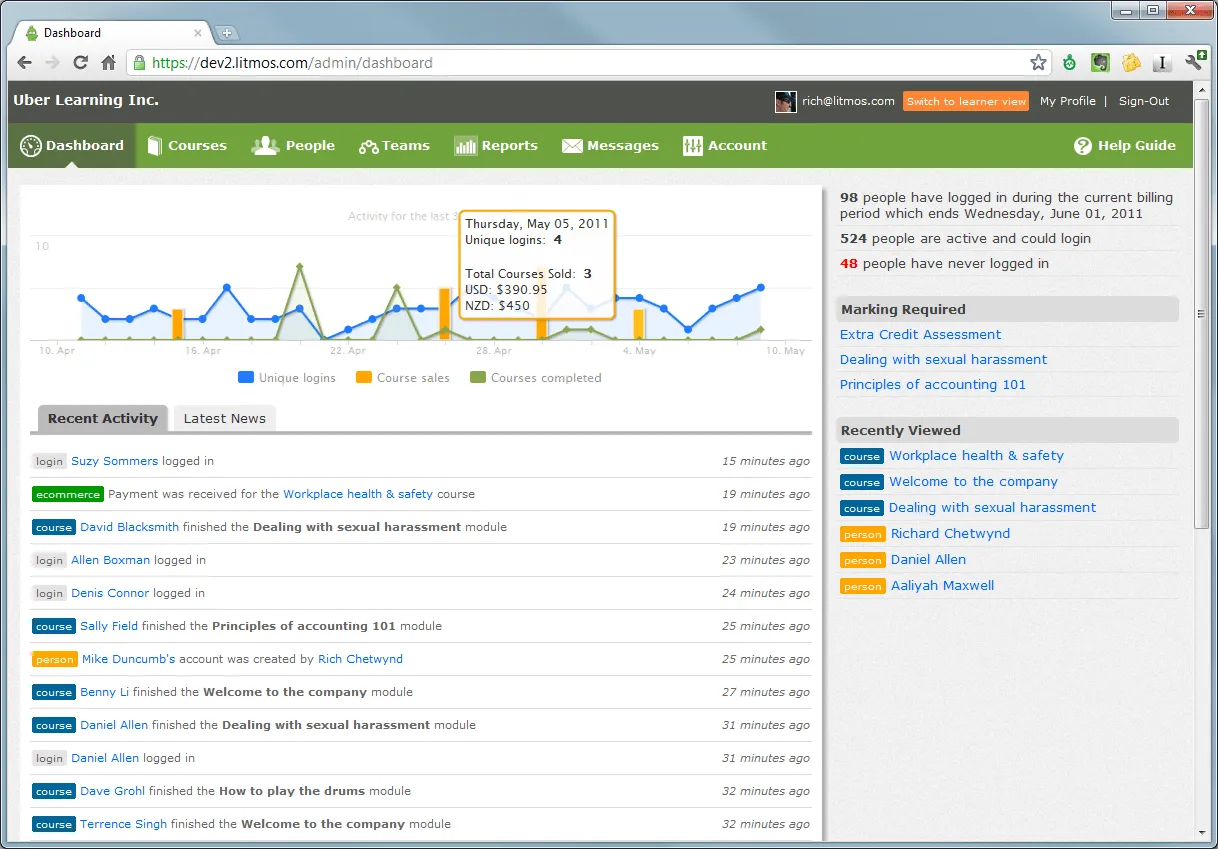
Task: Click the Messages envelope icon
Action: point(572,146)
